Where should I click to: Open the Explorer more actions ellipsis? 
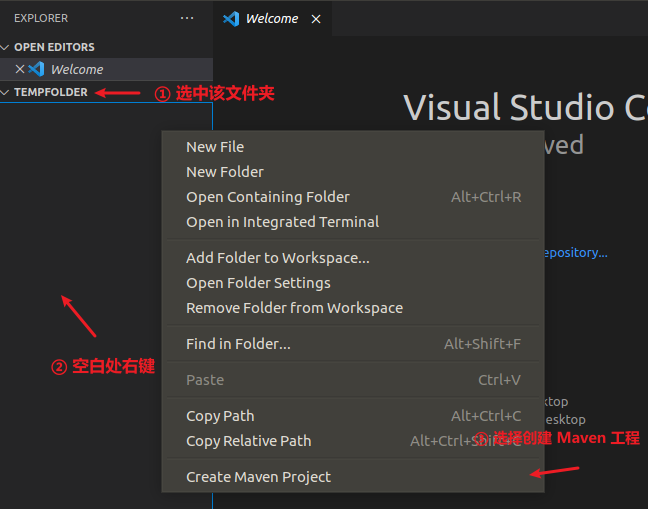point(187,18)
